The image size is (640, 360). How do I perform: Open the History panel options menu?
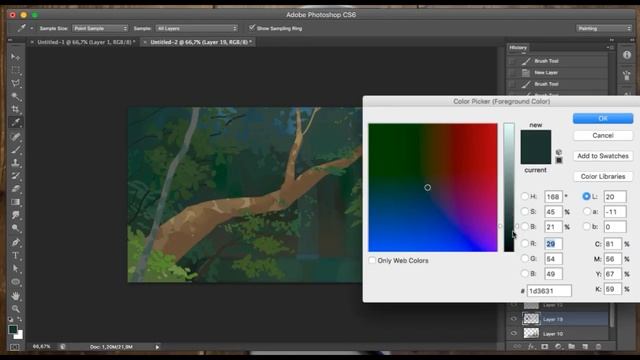pos(611,48)
